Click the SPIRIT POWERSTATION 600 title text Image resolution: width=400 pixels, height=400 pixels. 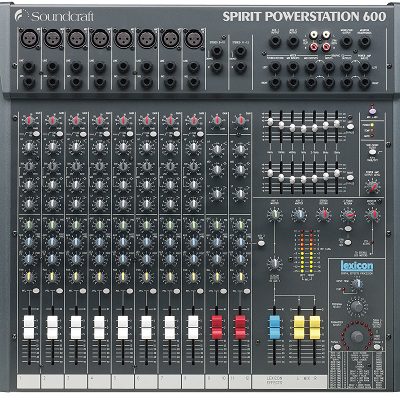point(304,16)
